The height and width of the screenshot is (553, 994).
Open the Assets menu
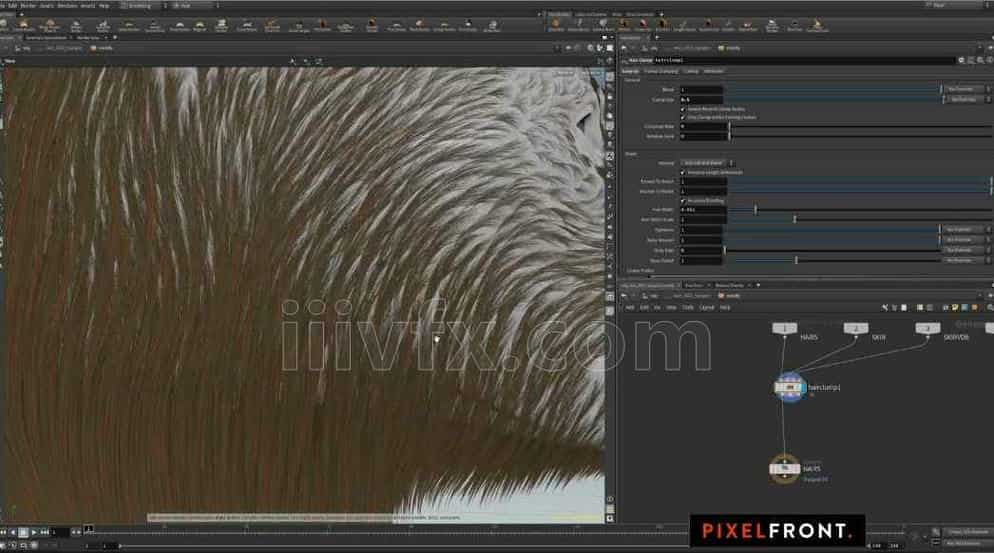(47, 5)
